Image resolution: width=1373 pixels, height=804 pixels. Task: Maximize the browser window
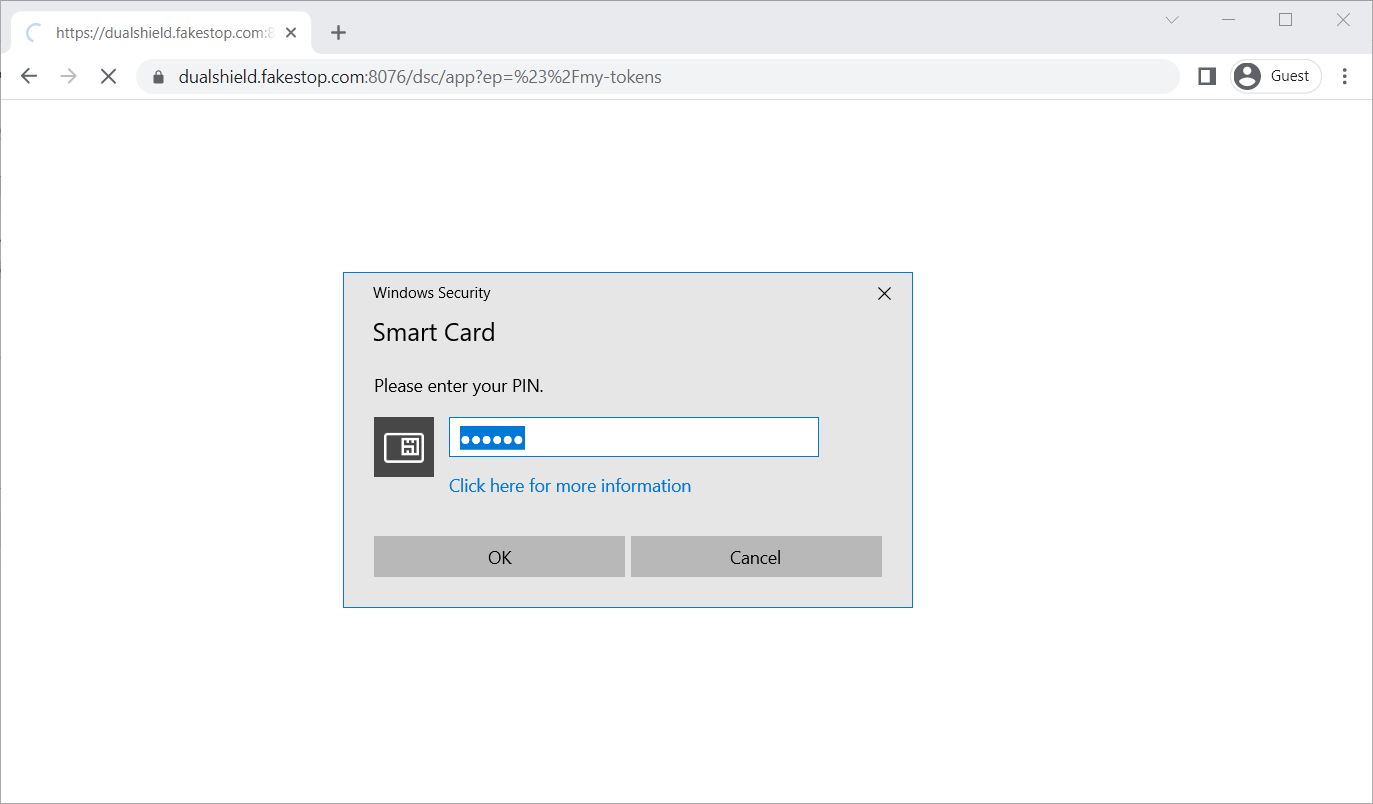(1286, 20)
